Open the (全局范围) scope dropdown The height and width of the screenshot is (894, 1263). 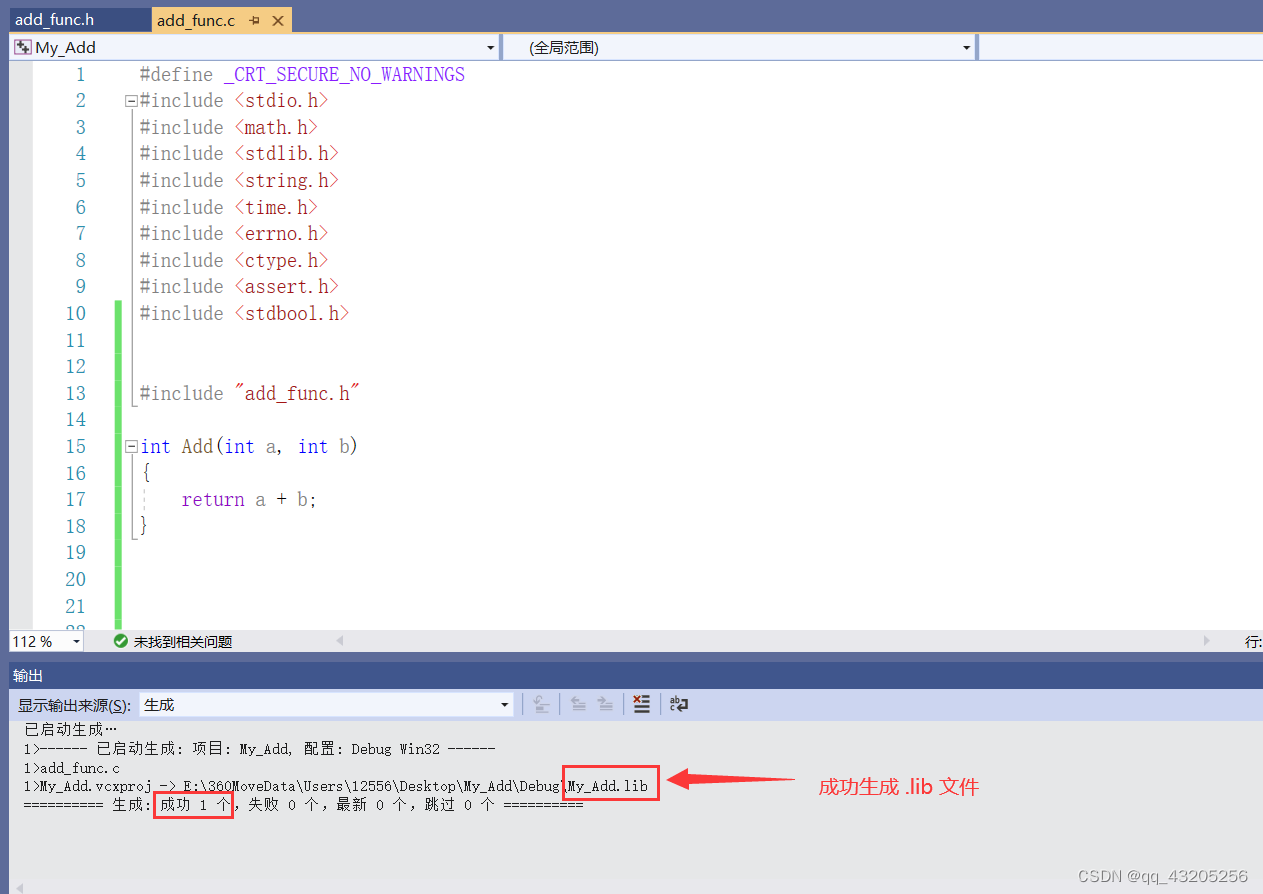(966, 48)
